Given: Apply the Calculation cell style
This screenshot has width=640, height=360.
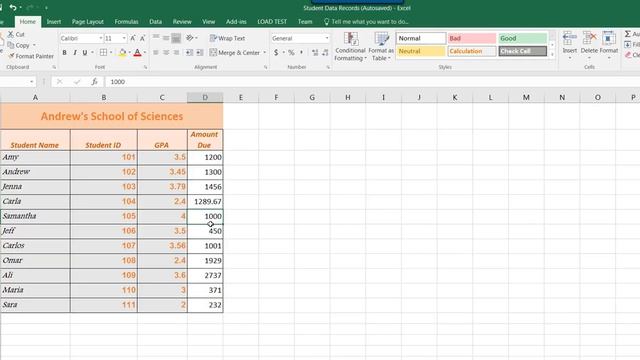Looking at the screenshot, I should pos(472,51).
